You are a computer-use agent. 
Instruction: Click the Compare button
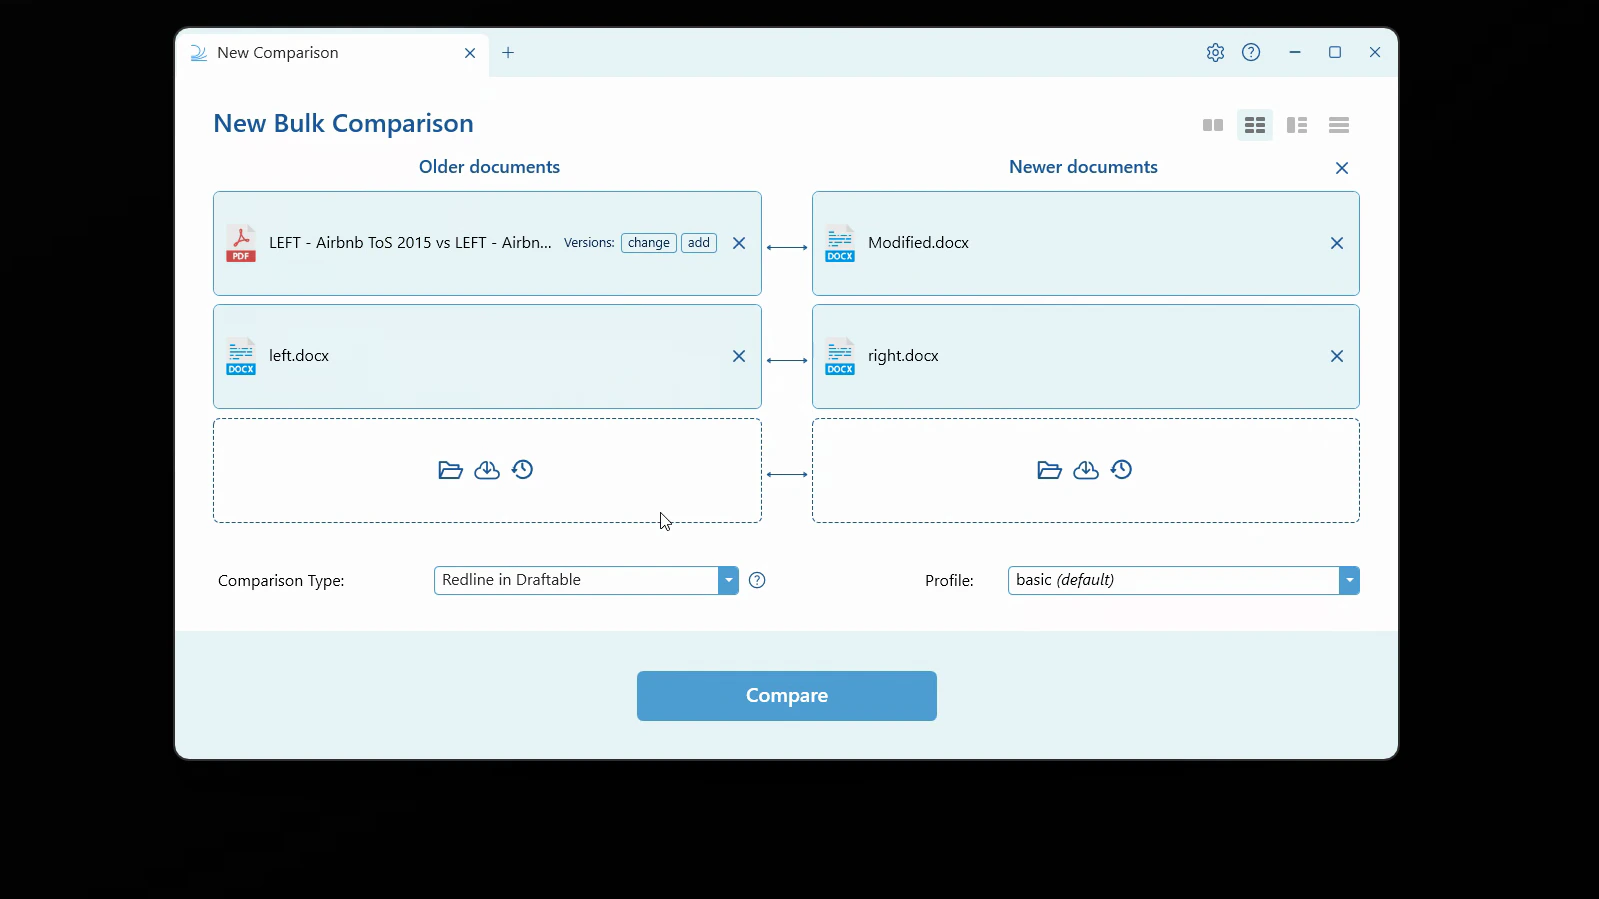click(787, 696)
